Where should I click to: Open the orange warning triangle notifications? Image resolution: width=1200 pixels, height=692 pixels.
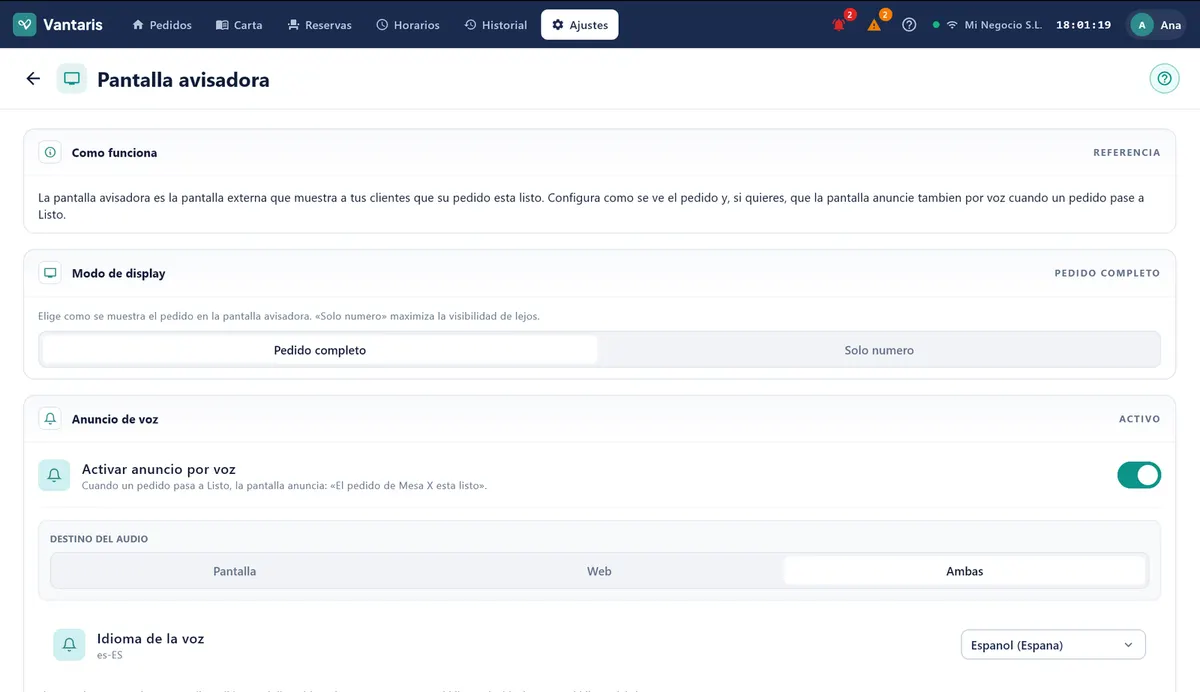click(x=874, y=25)
